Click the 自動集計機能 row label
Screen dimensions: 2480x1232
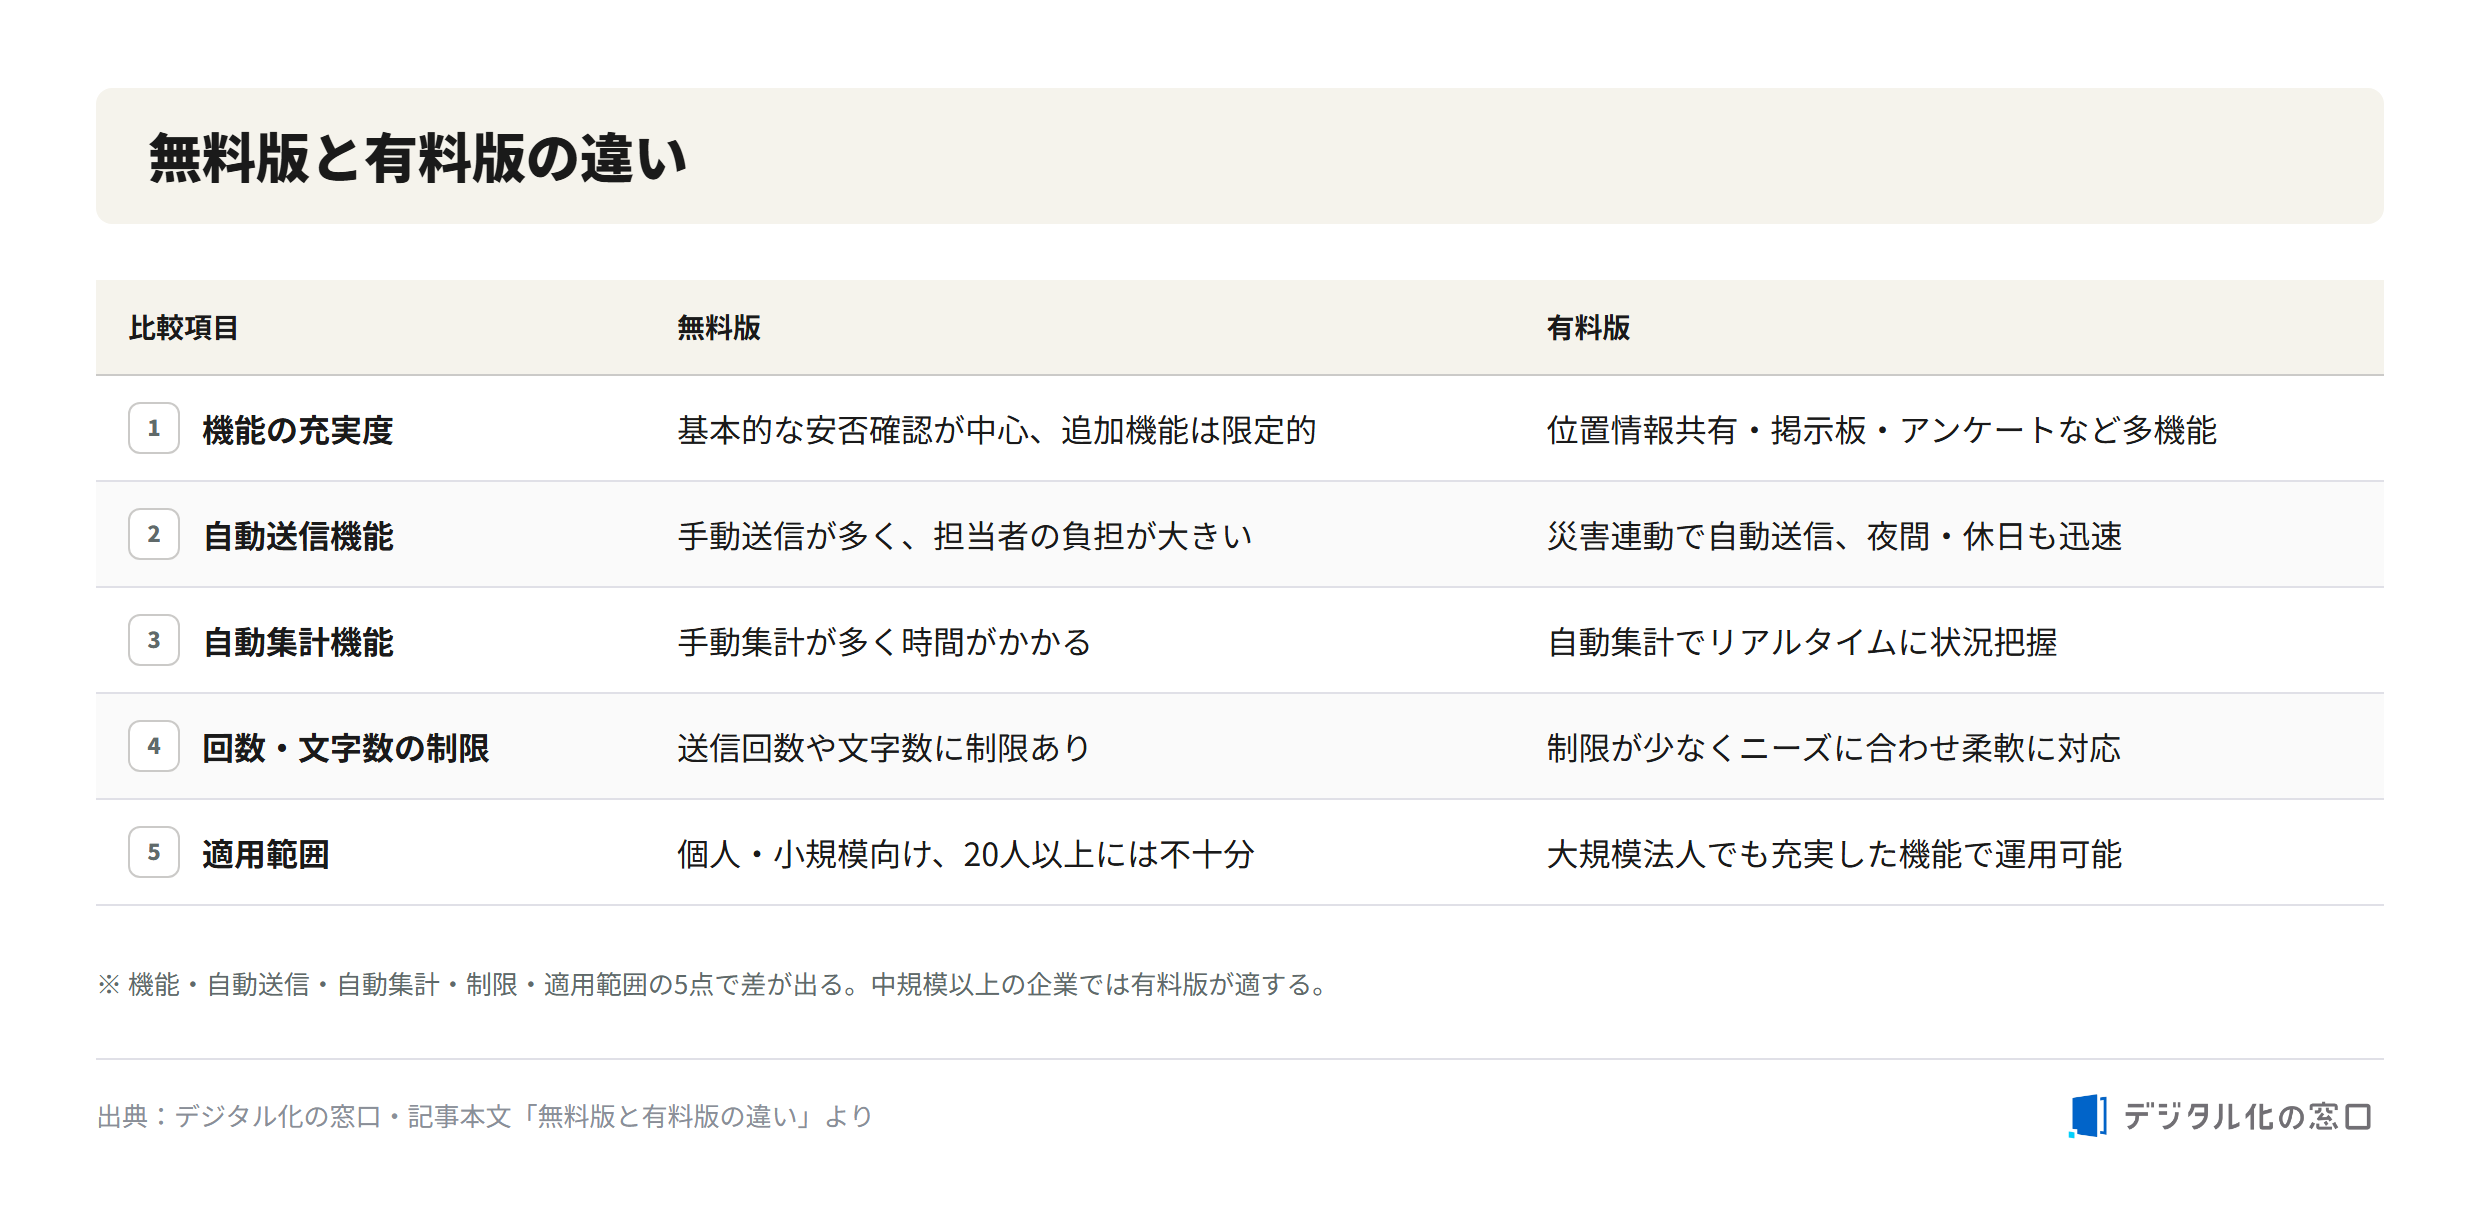point(298,642)
